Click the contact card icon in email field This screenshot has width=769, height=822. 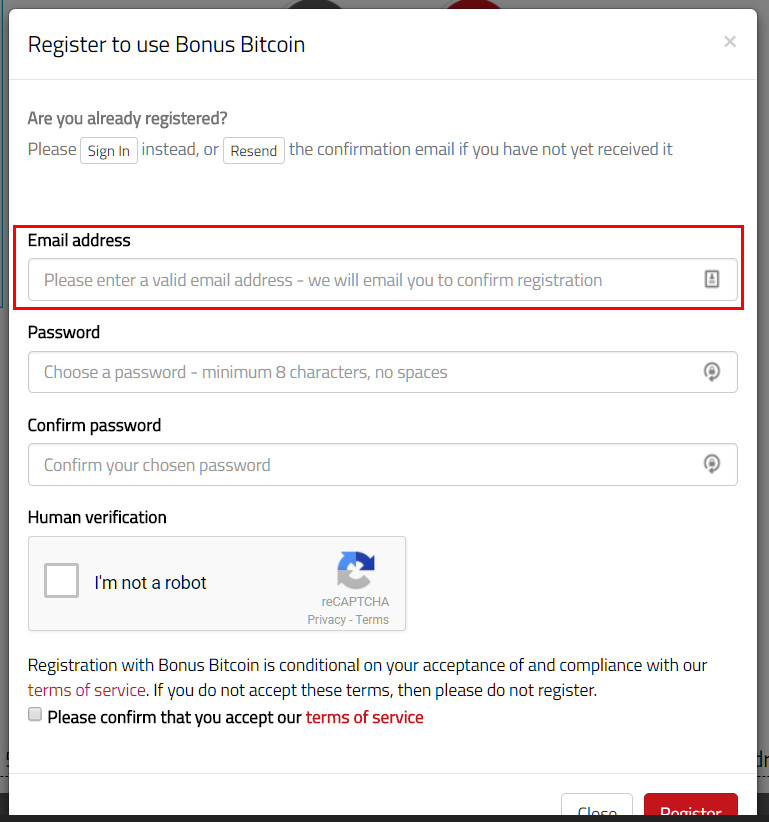click(x=711, y=279)
